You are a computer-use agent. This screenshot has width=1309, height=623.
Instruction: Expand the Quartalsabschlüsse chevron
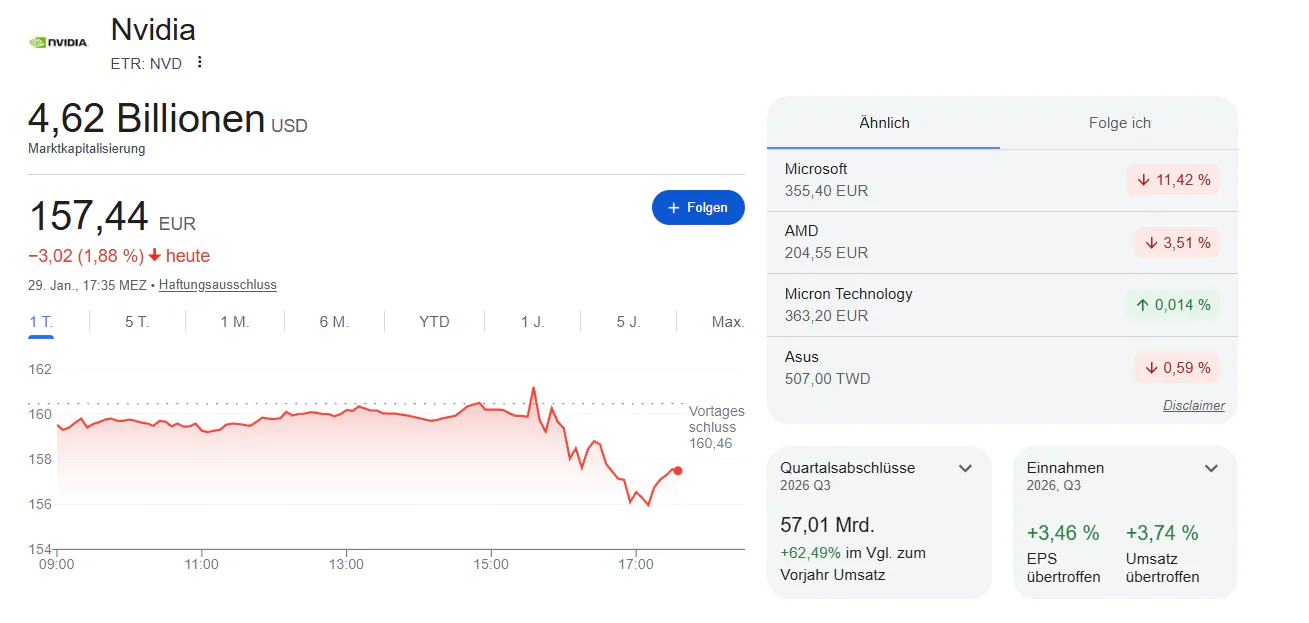pos(965,468)
